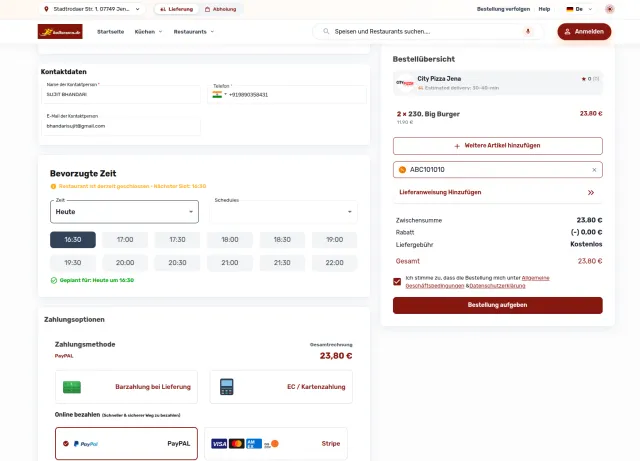Select the 18:30 time slot
Image resolution: width=640 pixels, height=461 pixels.
click(x=282, y=240)
